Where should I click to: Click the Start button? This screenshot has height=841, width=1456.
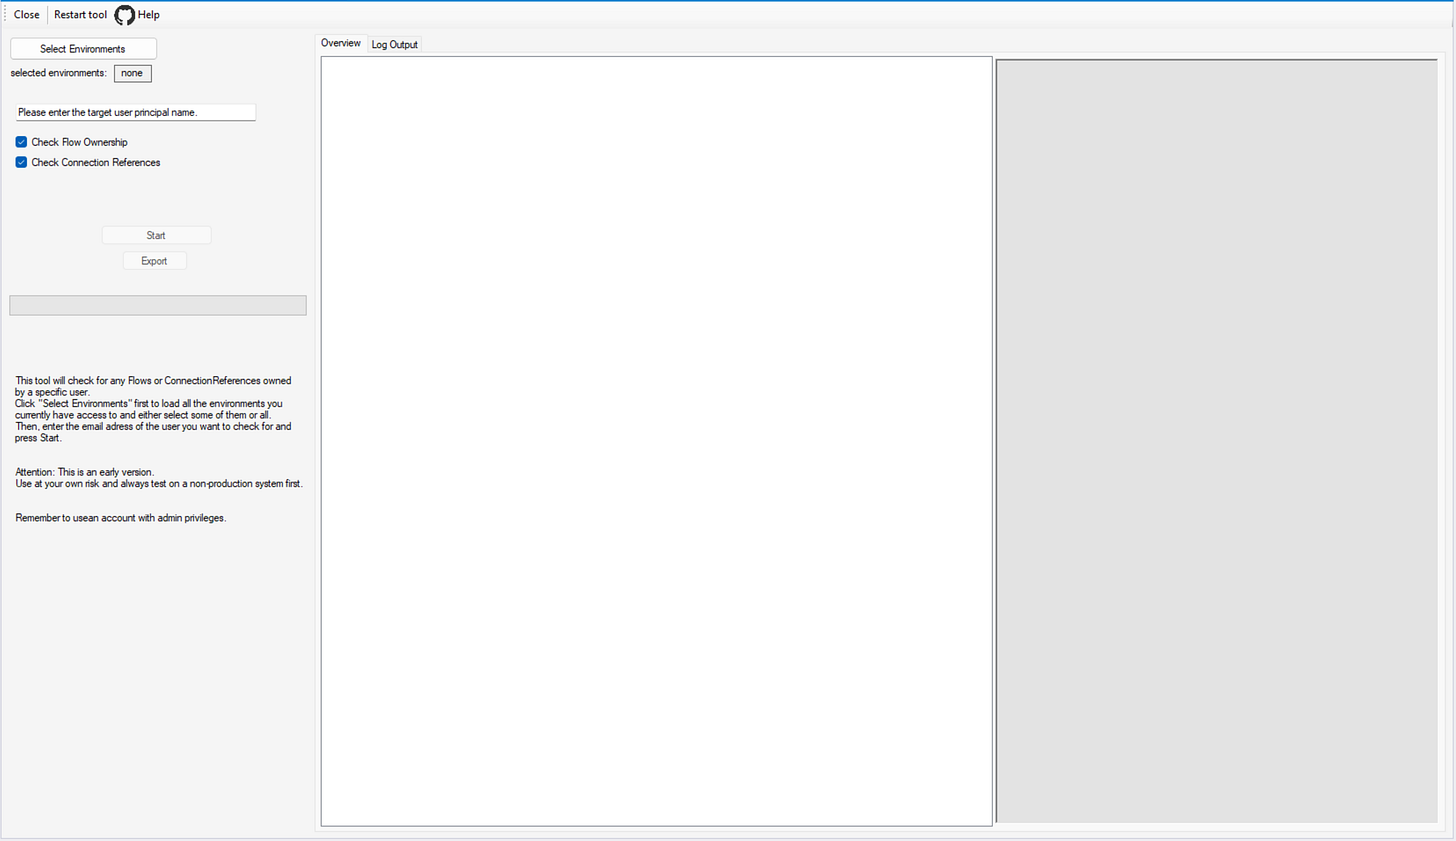point(156,235)
